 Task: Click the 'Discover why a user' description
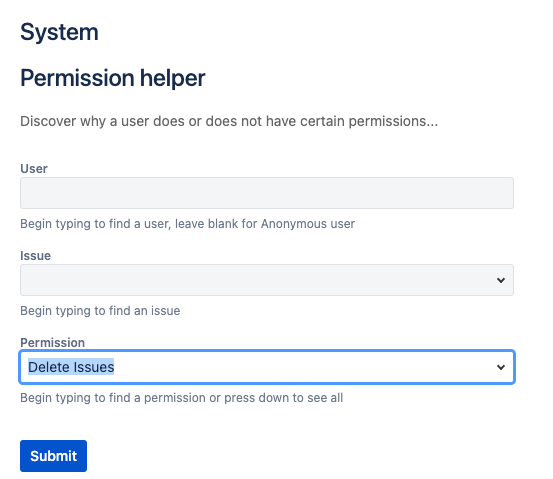229,121
